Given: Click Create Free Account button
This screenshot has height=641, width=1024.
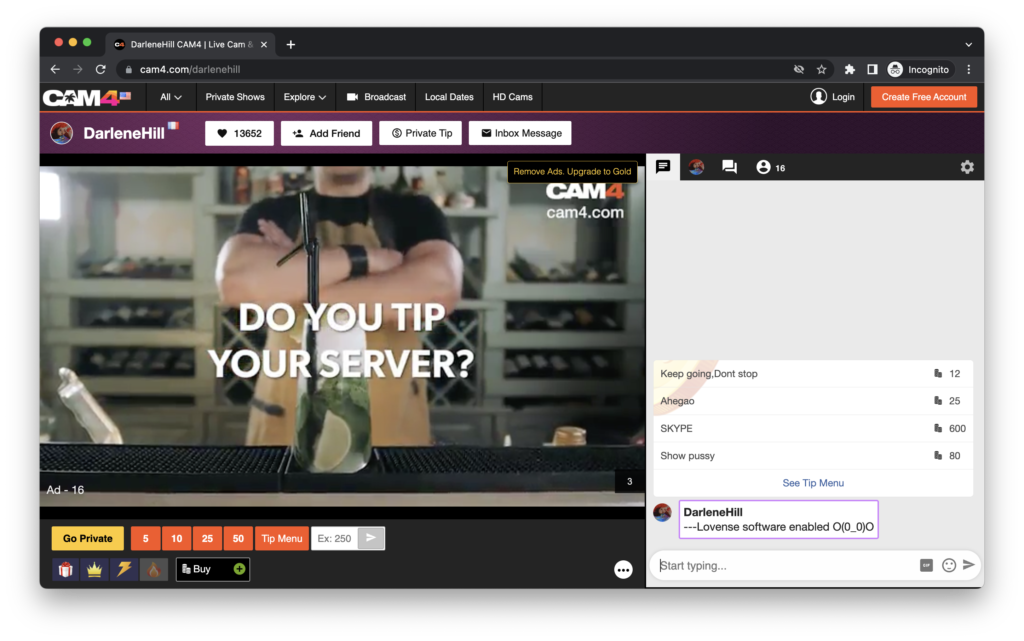Looking at the screenshot, I should tap(923, 97).
